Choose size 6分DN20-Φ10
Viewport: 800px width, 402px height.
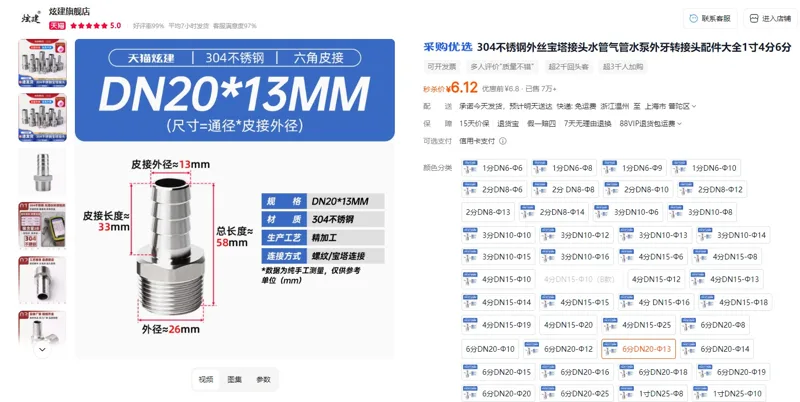tap(490, 349)
